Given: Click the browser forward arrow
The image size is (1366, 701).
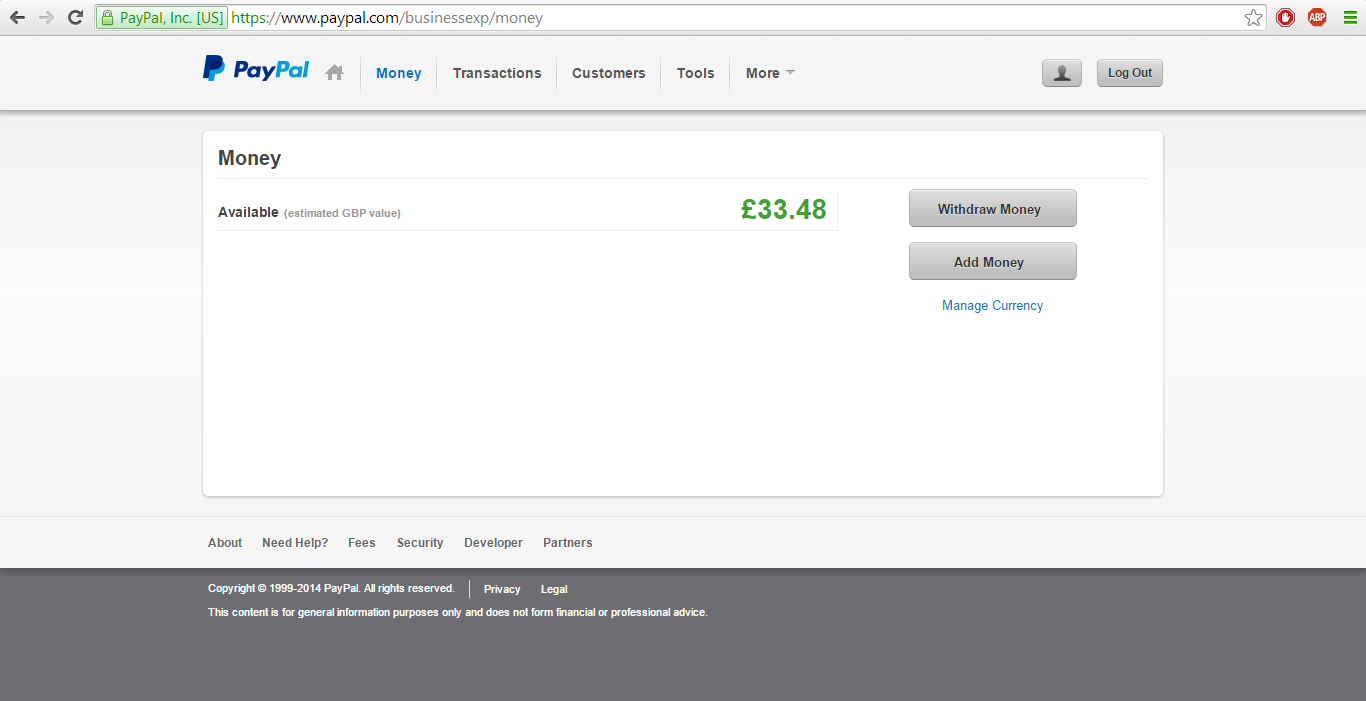Looking at the screenshot, I should click(46, 18).
